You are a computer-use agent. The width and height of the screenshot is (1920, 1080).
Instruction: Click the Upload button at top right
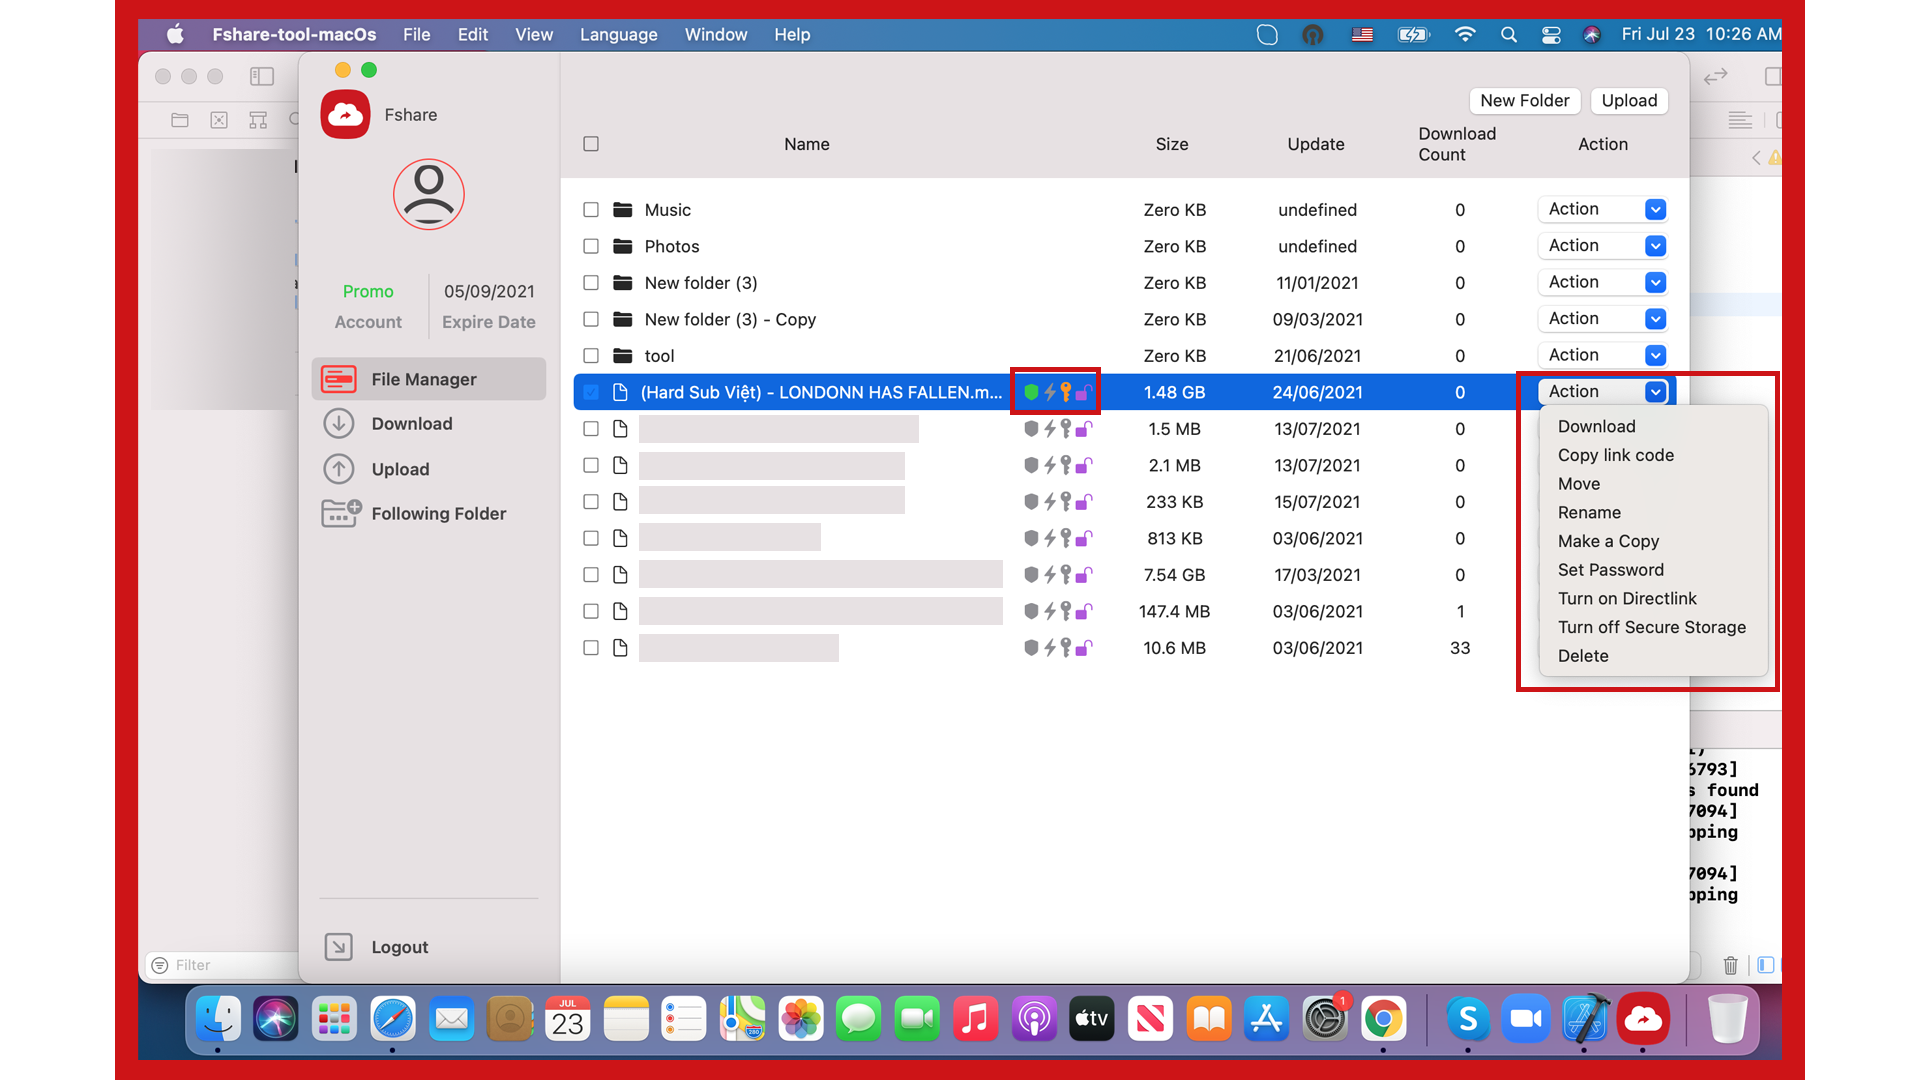pyautogui.click(x=1628, y=101)
